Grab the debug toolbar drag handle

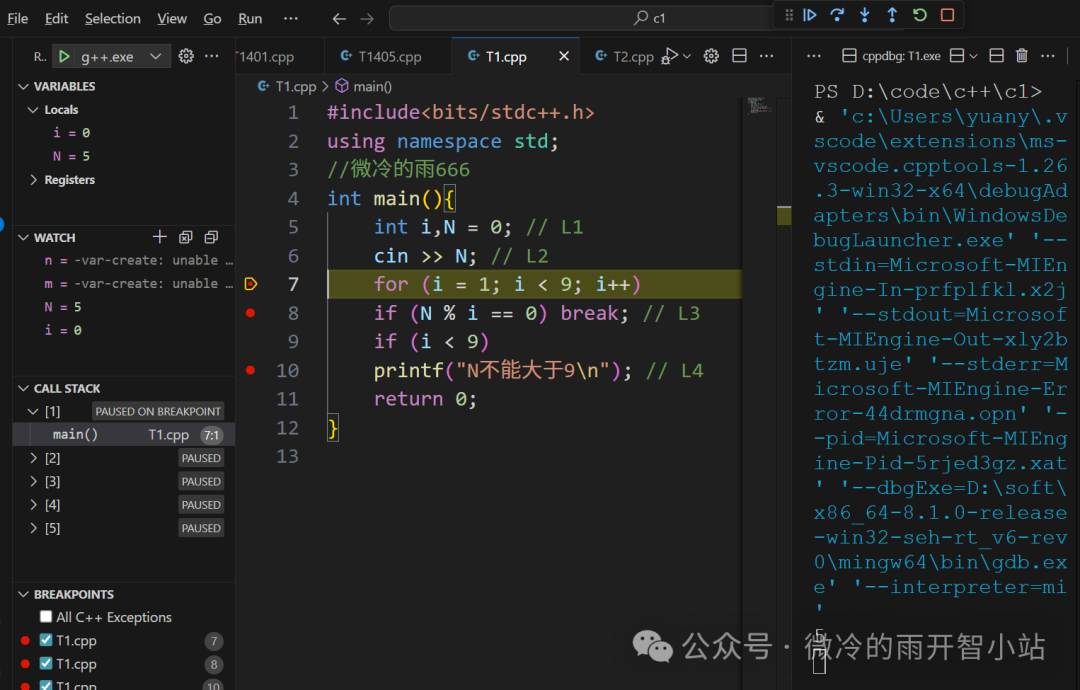(x=789, y=15)
